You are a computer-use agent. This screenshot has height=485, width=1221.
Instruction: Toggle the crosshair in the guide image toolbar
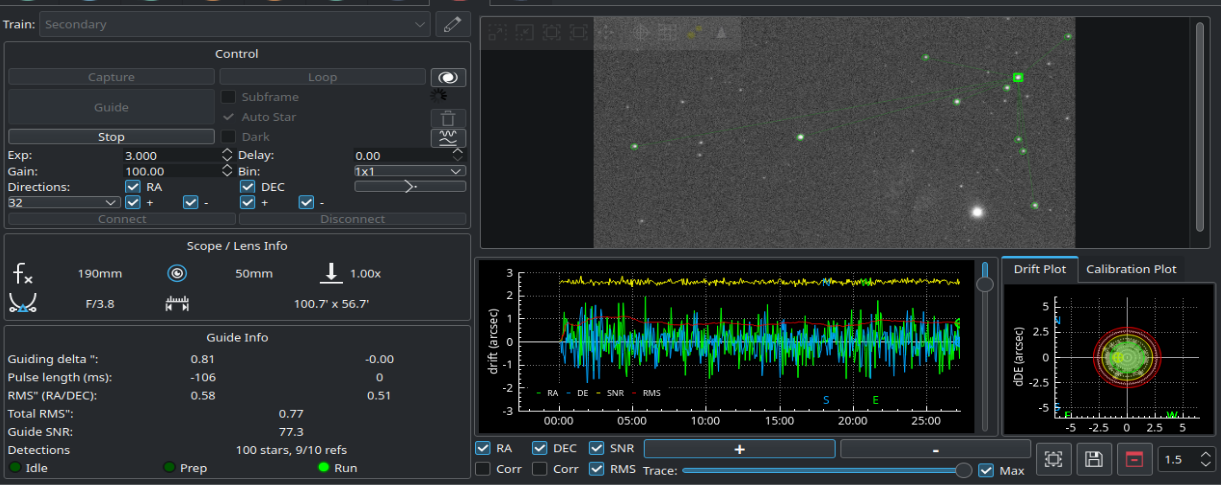click(x=641, y=32)
